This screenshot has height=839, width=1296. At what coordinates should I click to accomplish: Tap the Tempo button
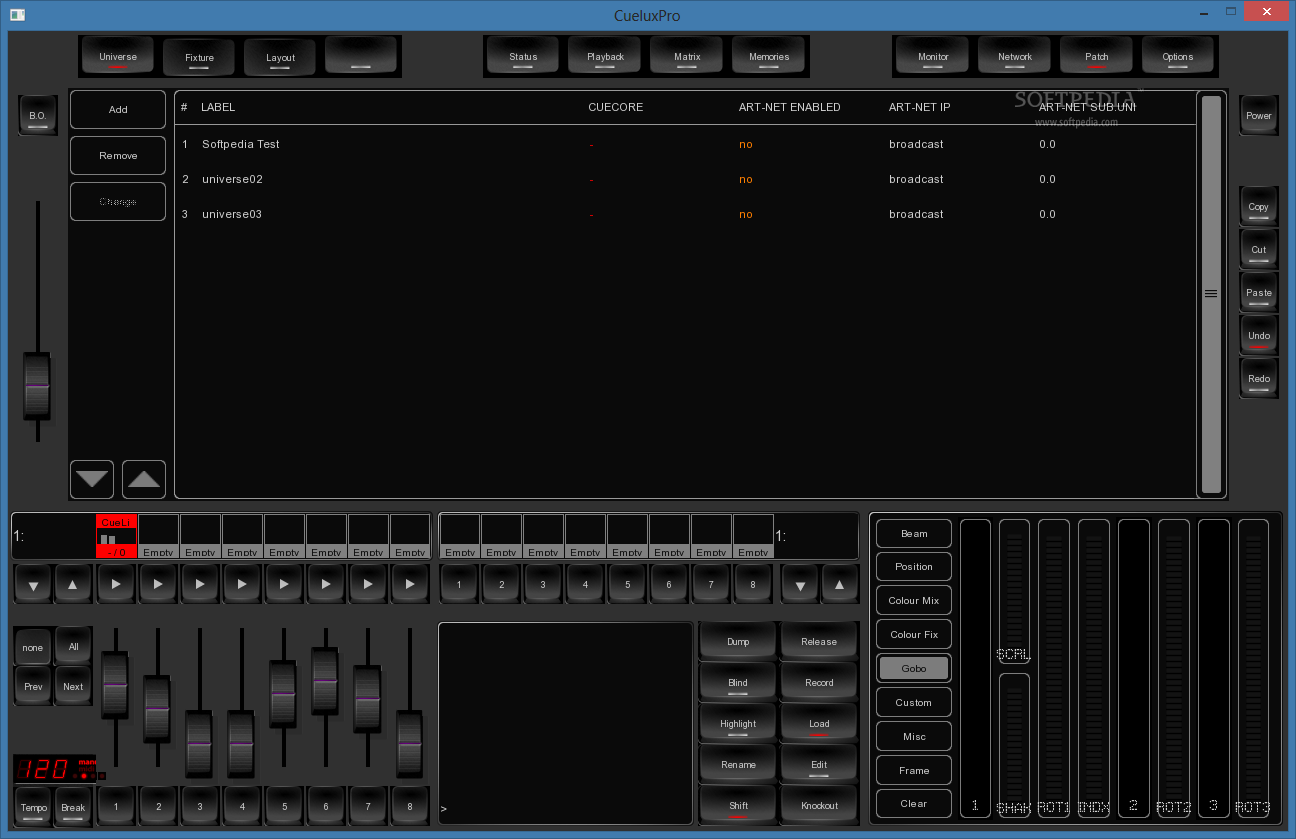pyautogui.click(x=33, y=806)
